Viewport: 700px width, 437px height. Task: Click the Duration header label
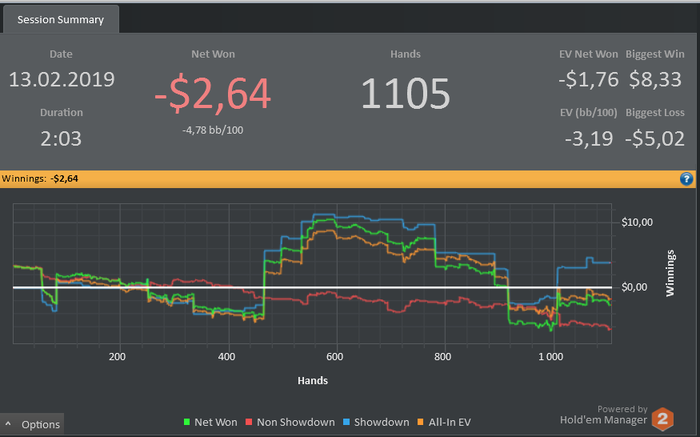[x=61, y=112]
